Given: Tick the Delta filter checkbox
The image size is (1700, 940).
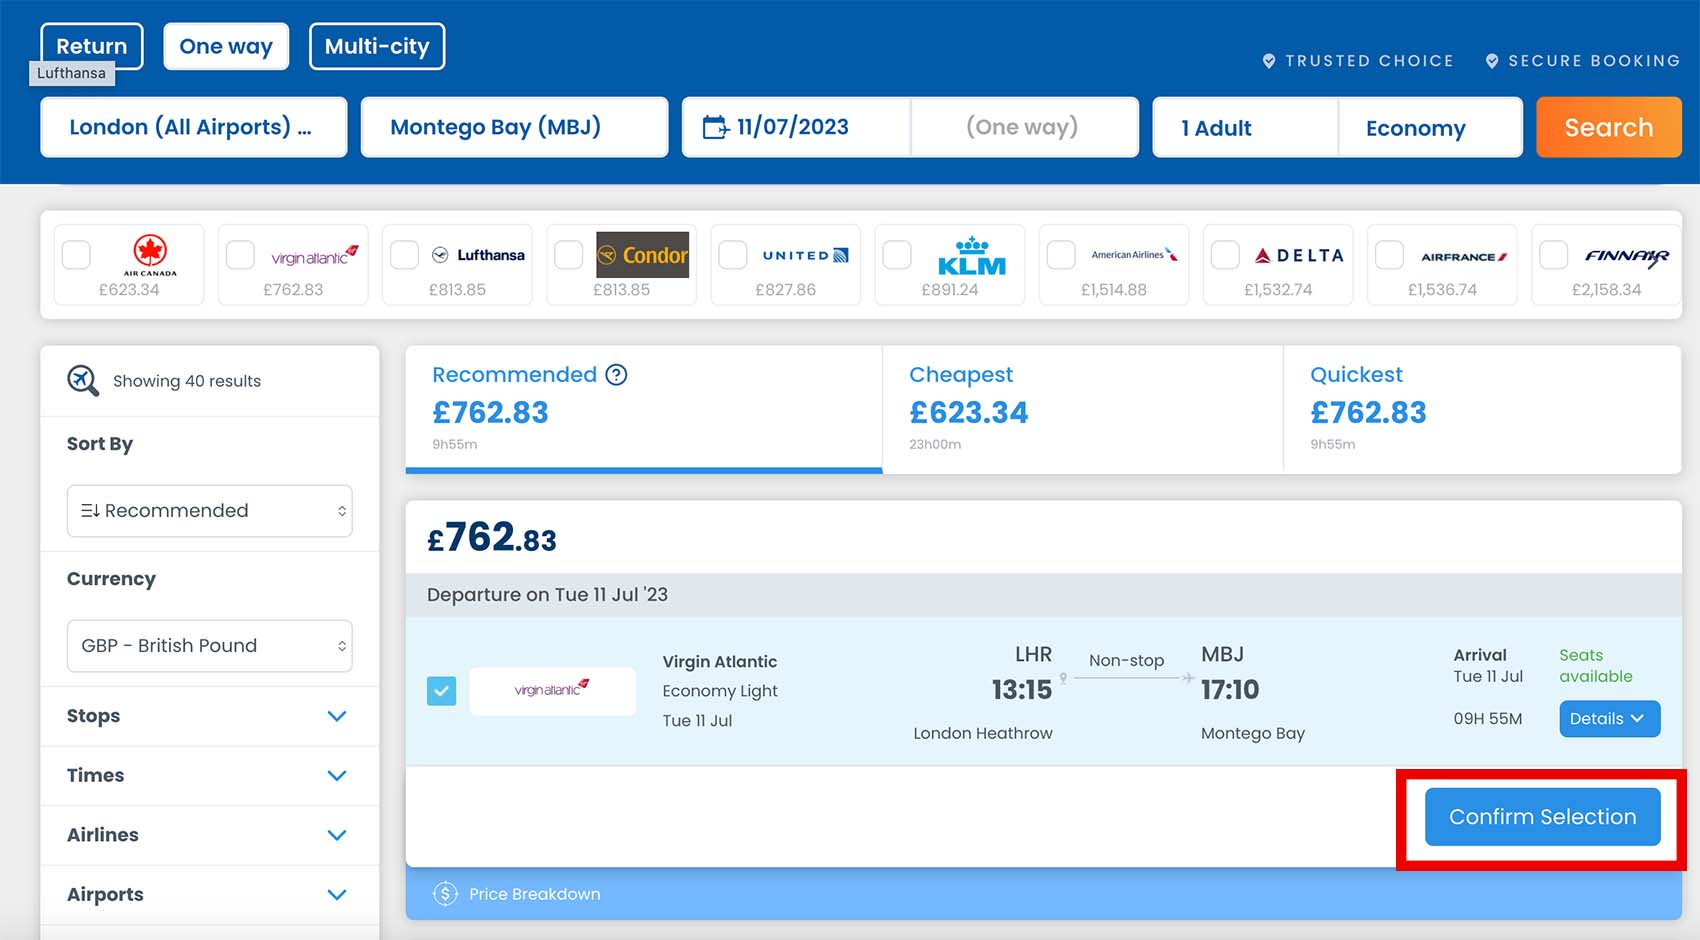Looking at the screenshot, I should point(1225,255).
